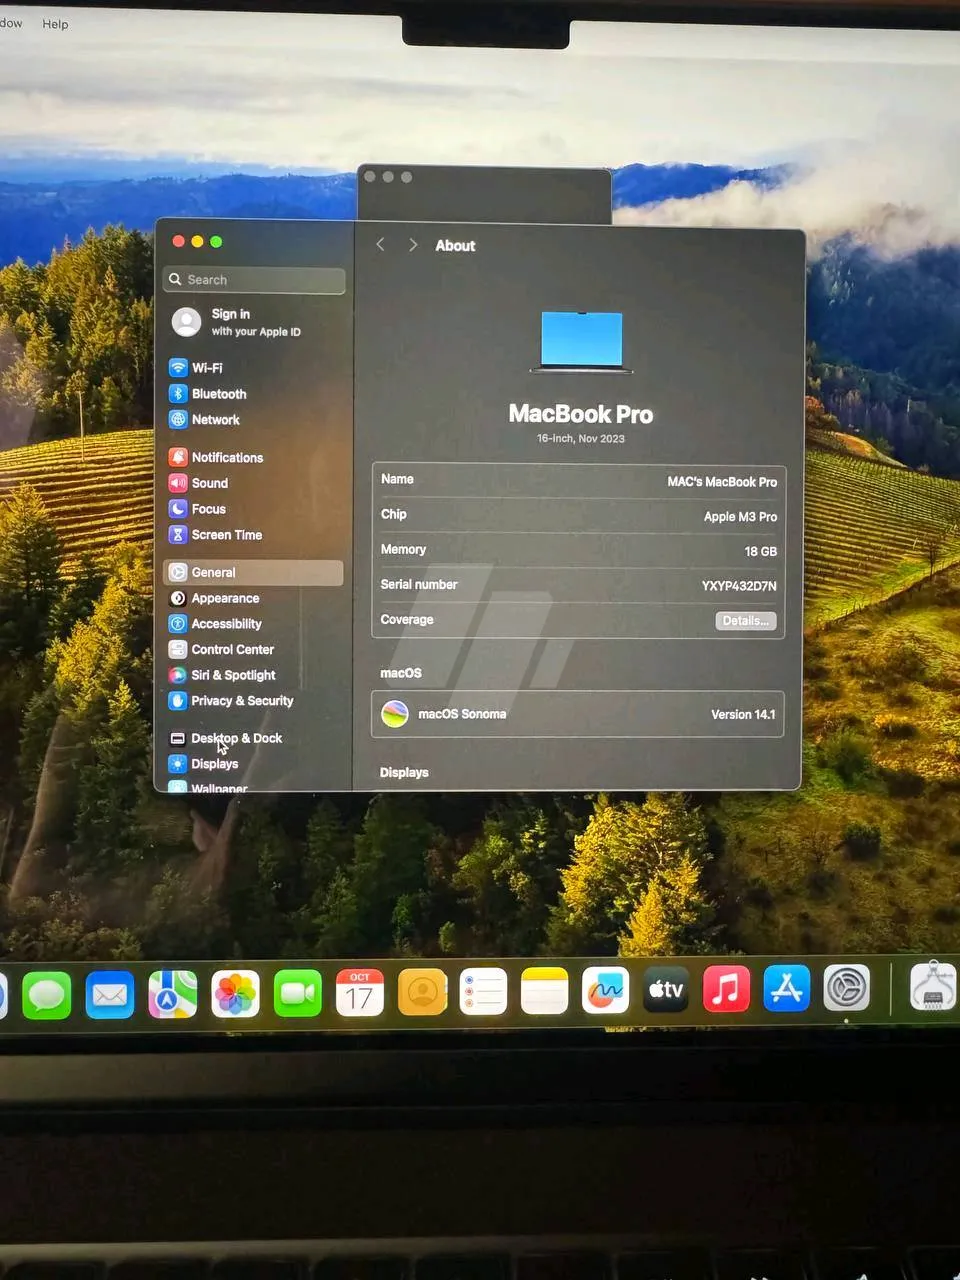Viewport: 960px width, 1280px height.
Task: Open Accessibility settings
Action: pos(215,624)
